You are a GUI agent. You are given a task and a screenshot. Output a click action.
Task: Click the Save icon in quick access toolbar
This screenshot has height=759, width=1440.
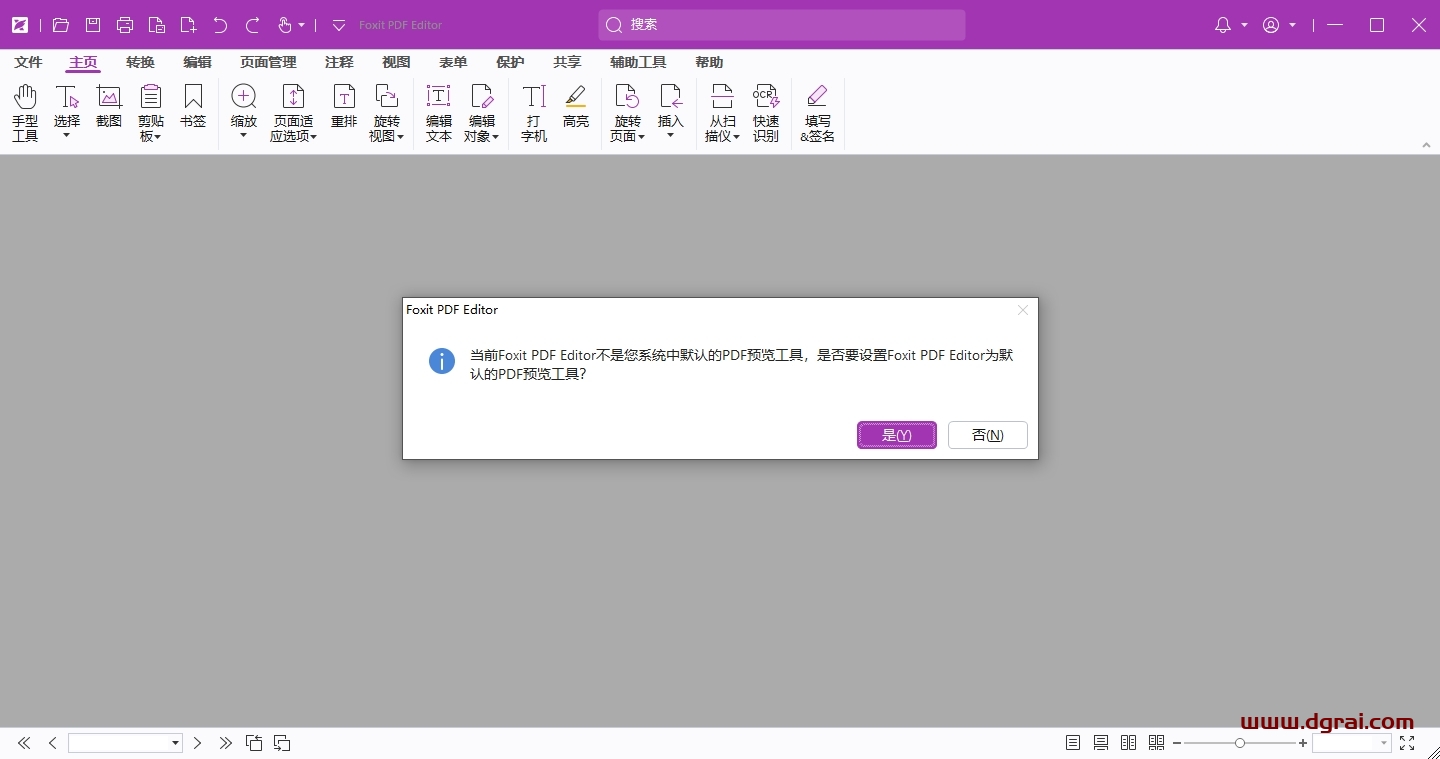pyautogui.click(x=93, y=25)
